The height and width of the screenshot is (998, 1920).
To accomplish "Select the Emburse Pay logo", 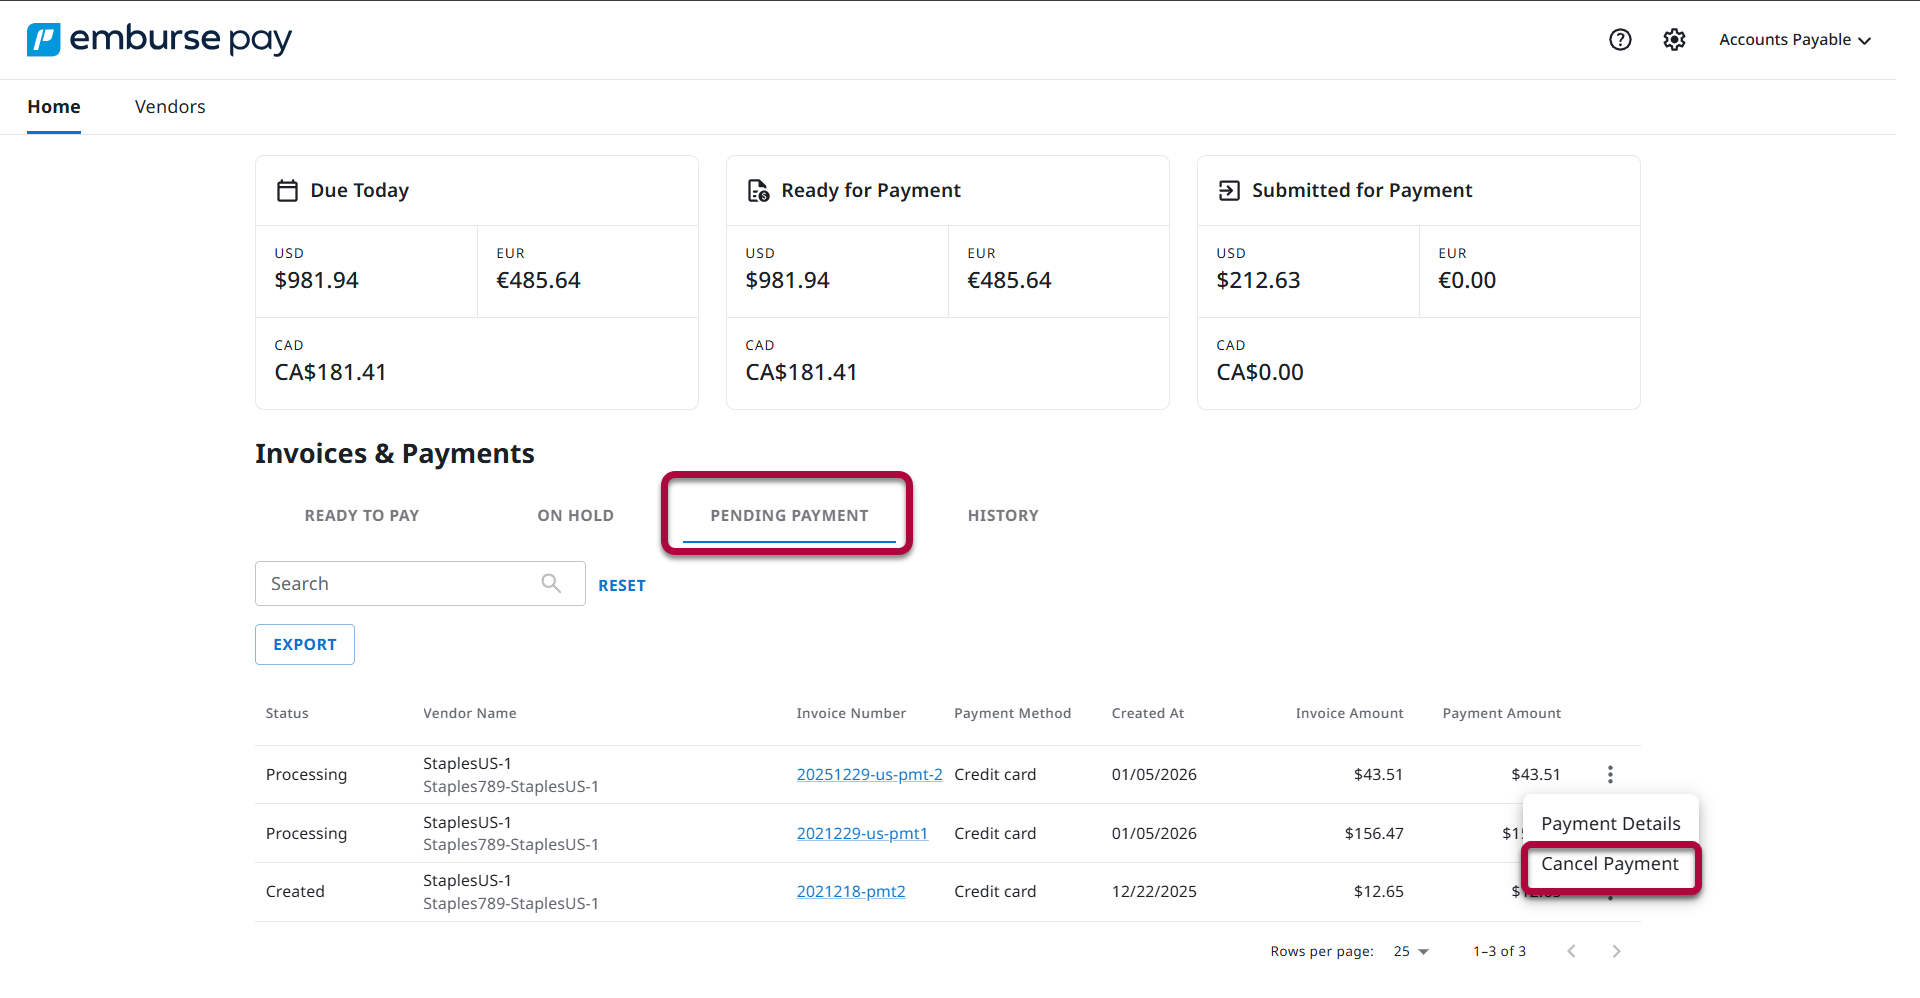I will [158, 39].
